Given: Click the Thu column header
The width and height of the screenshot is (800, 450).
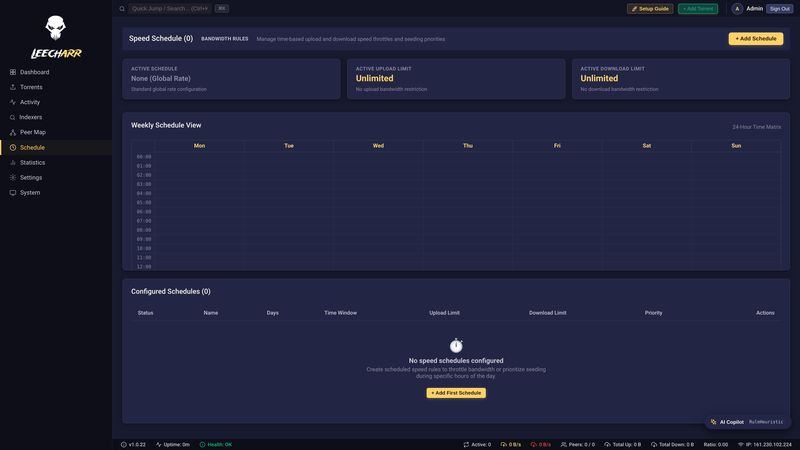Looking at the screenshot, I should pos(468,146).
